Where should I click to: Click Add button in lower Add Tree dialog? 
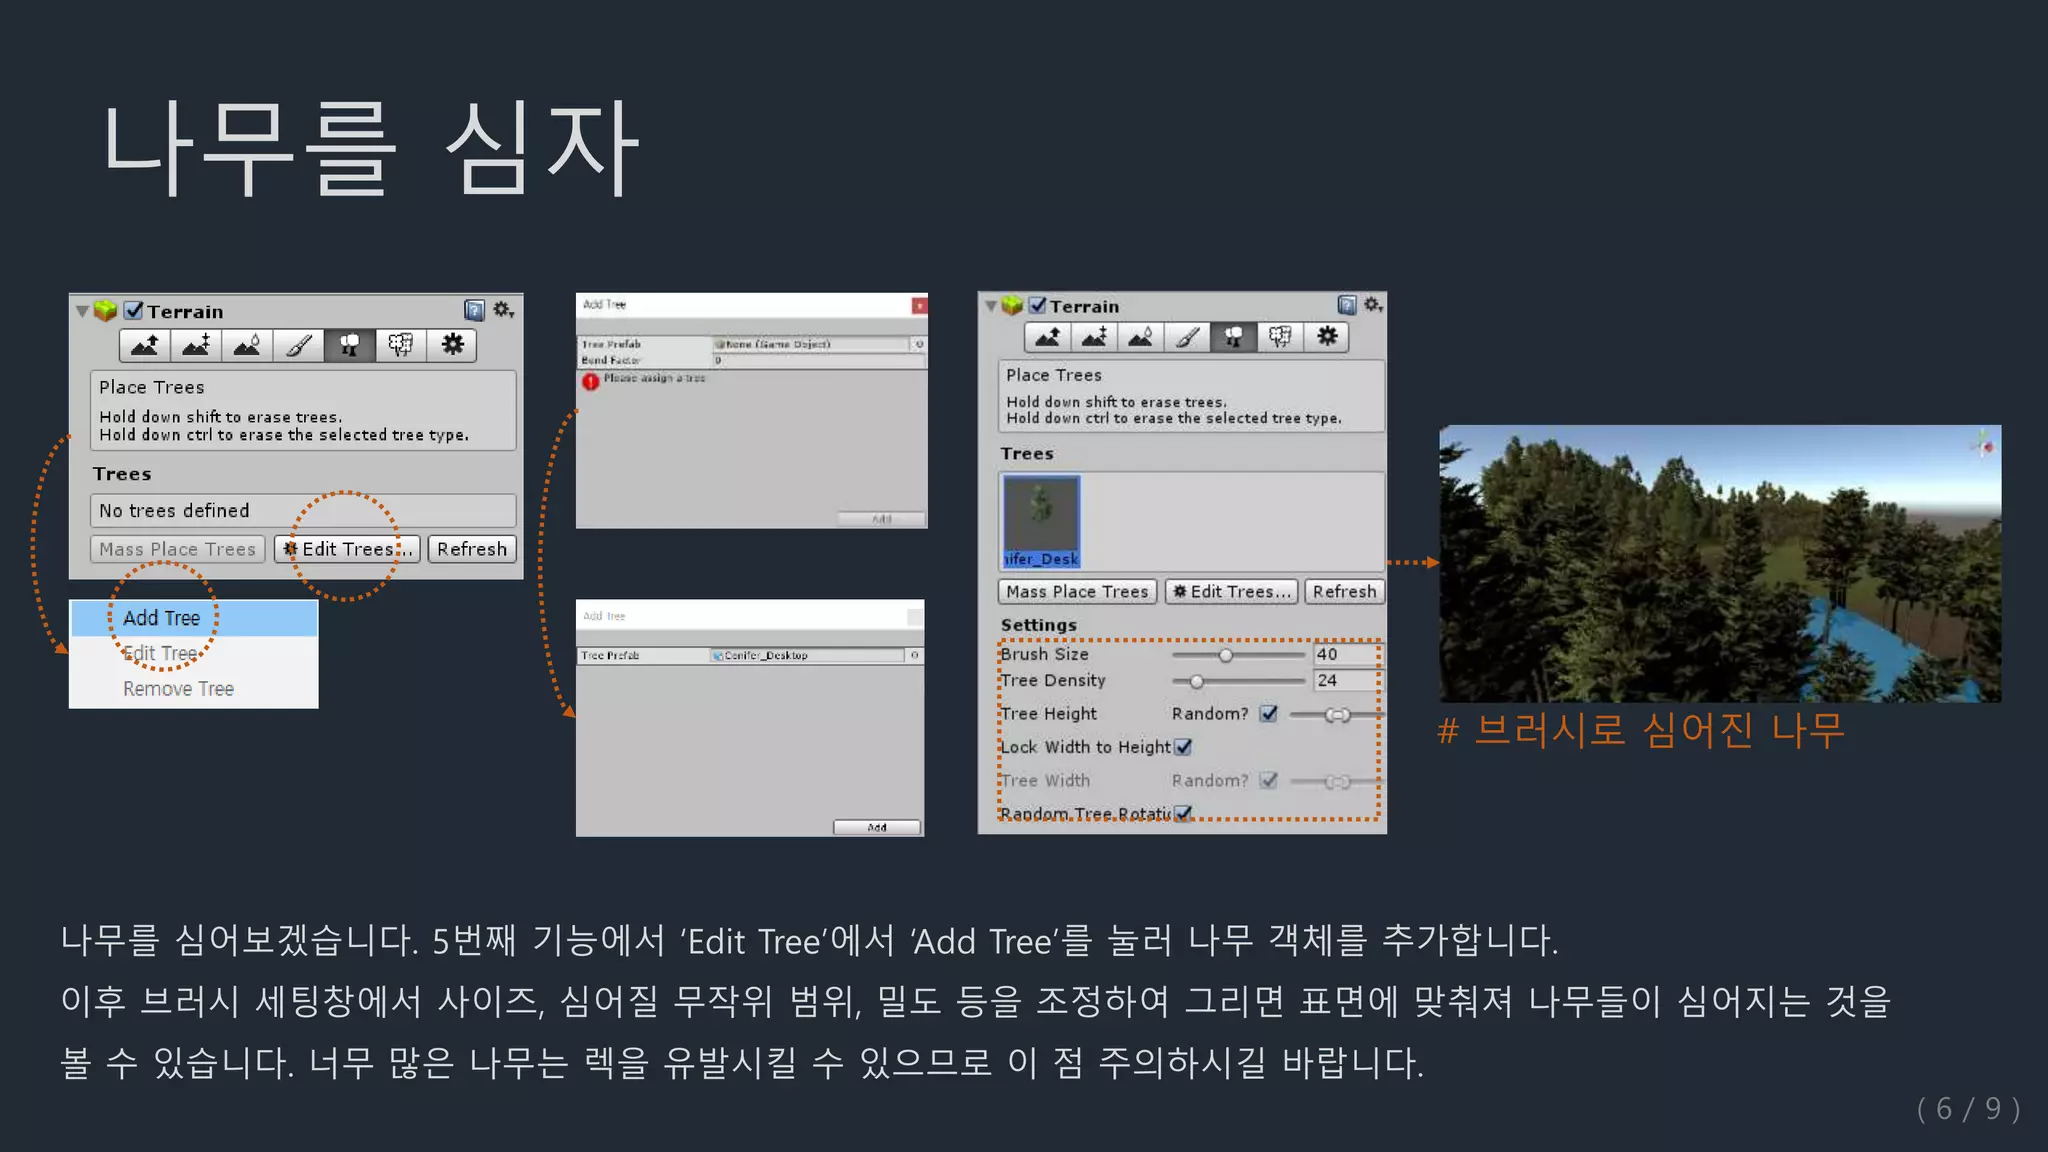pyautogui.click(x=877, y=827)
